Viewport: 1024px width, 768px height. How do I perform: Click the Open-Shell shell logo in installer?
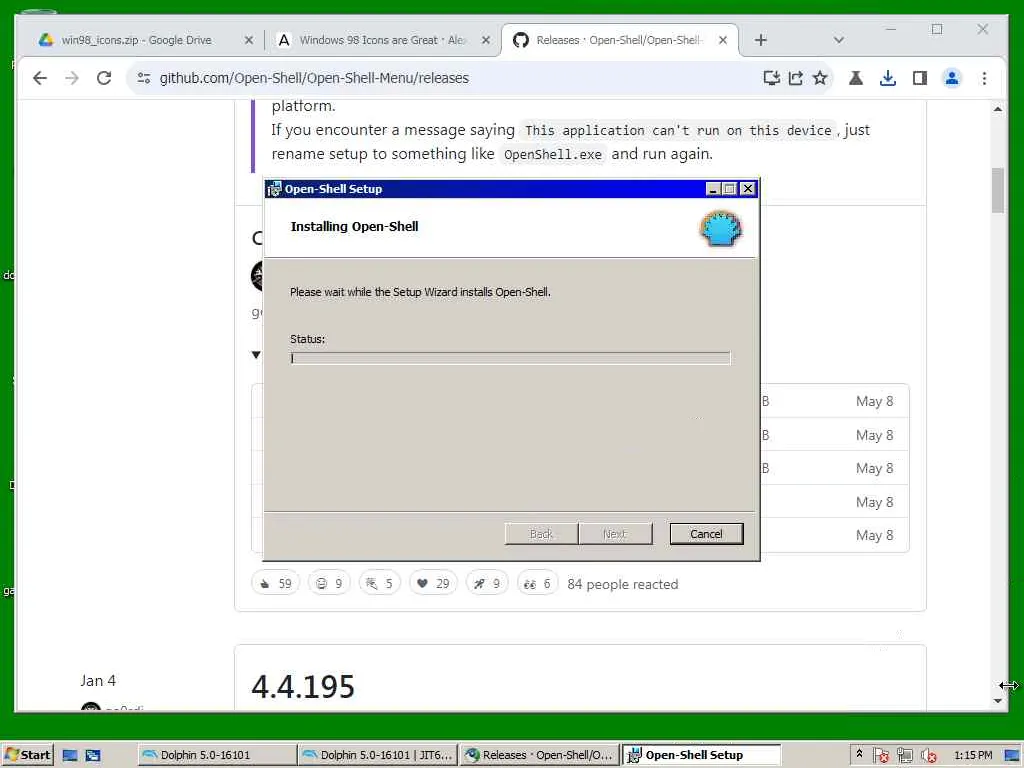721,228
